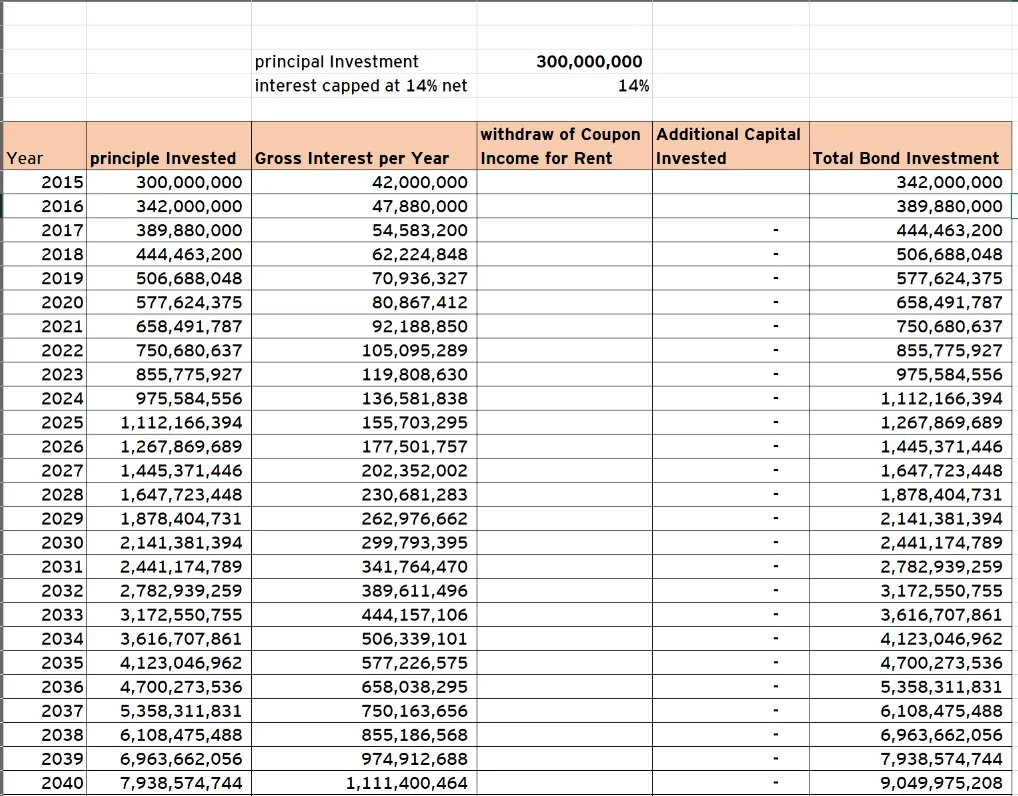Select gross interest value 42,000,000
Screen dimensions: 1018x796
point(364,182)
